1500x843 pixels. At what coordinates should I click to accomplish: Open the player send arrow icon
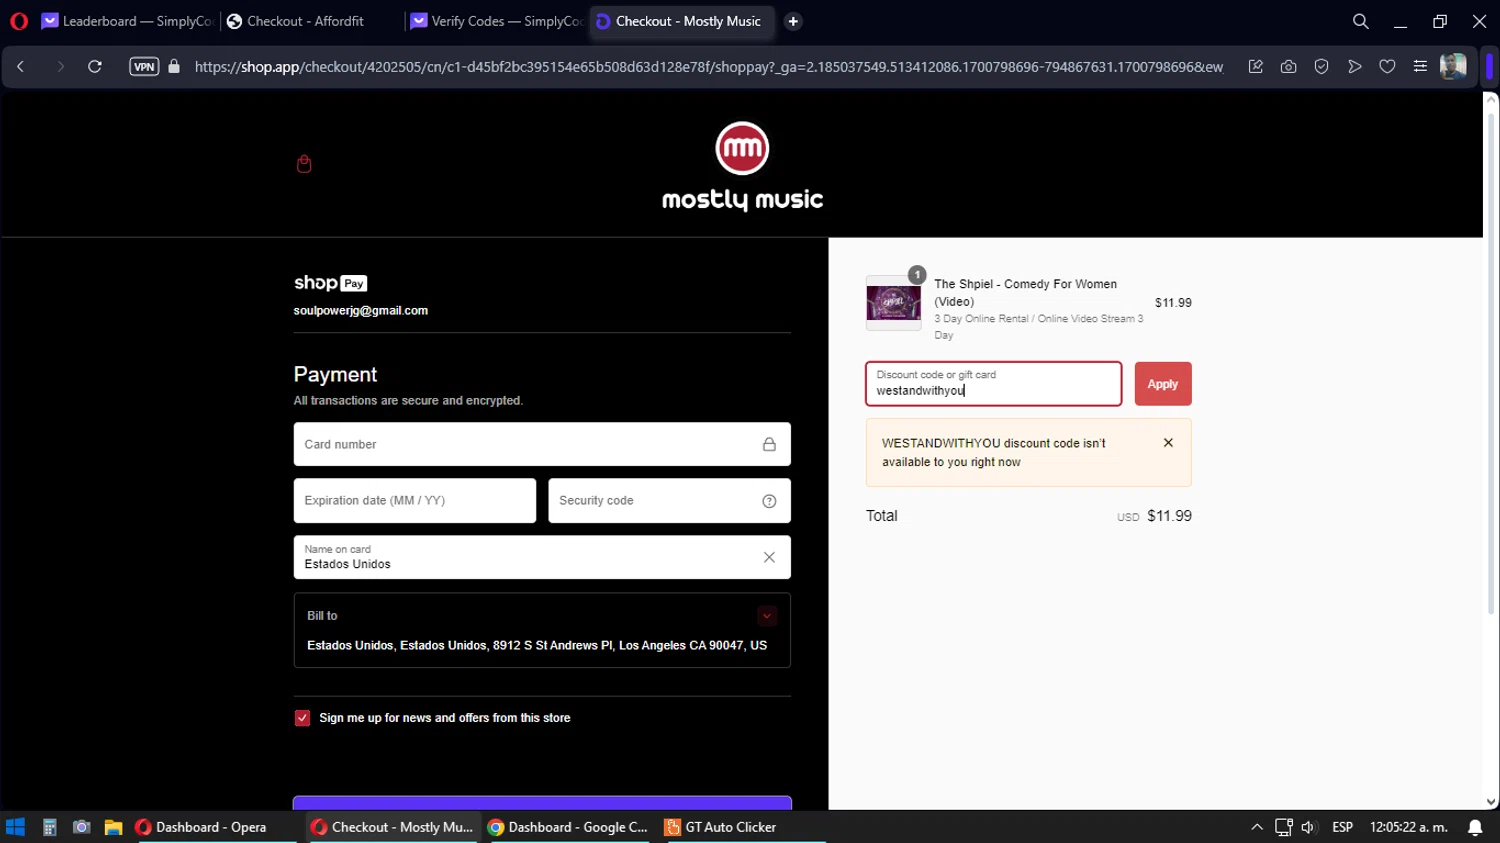1355,67
